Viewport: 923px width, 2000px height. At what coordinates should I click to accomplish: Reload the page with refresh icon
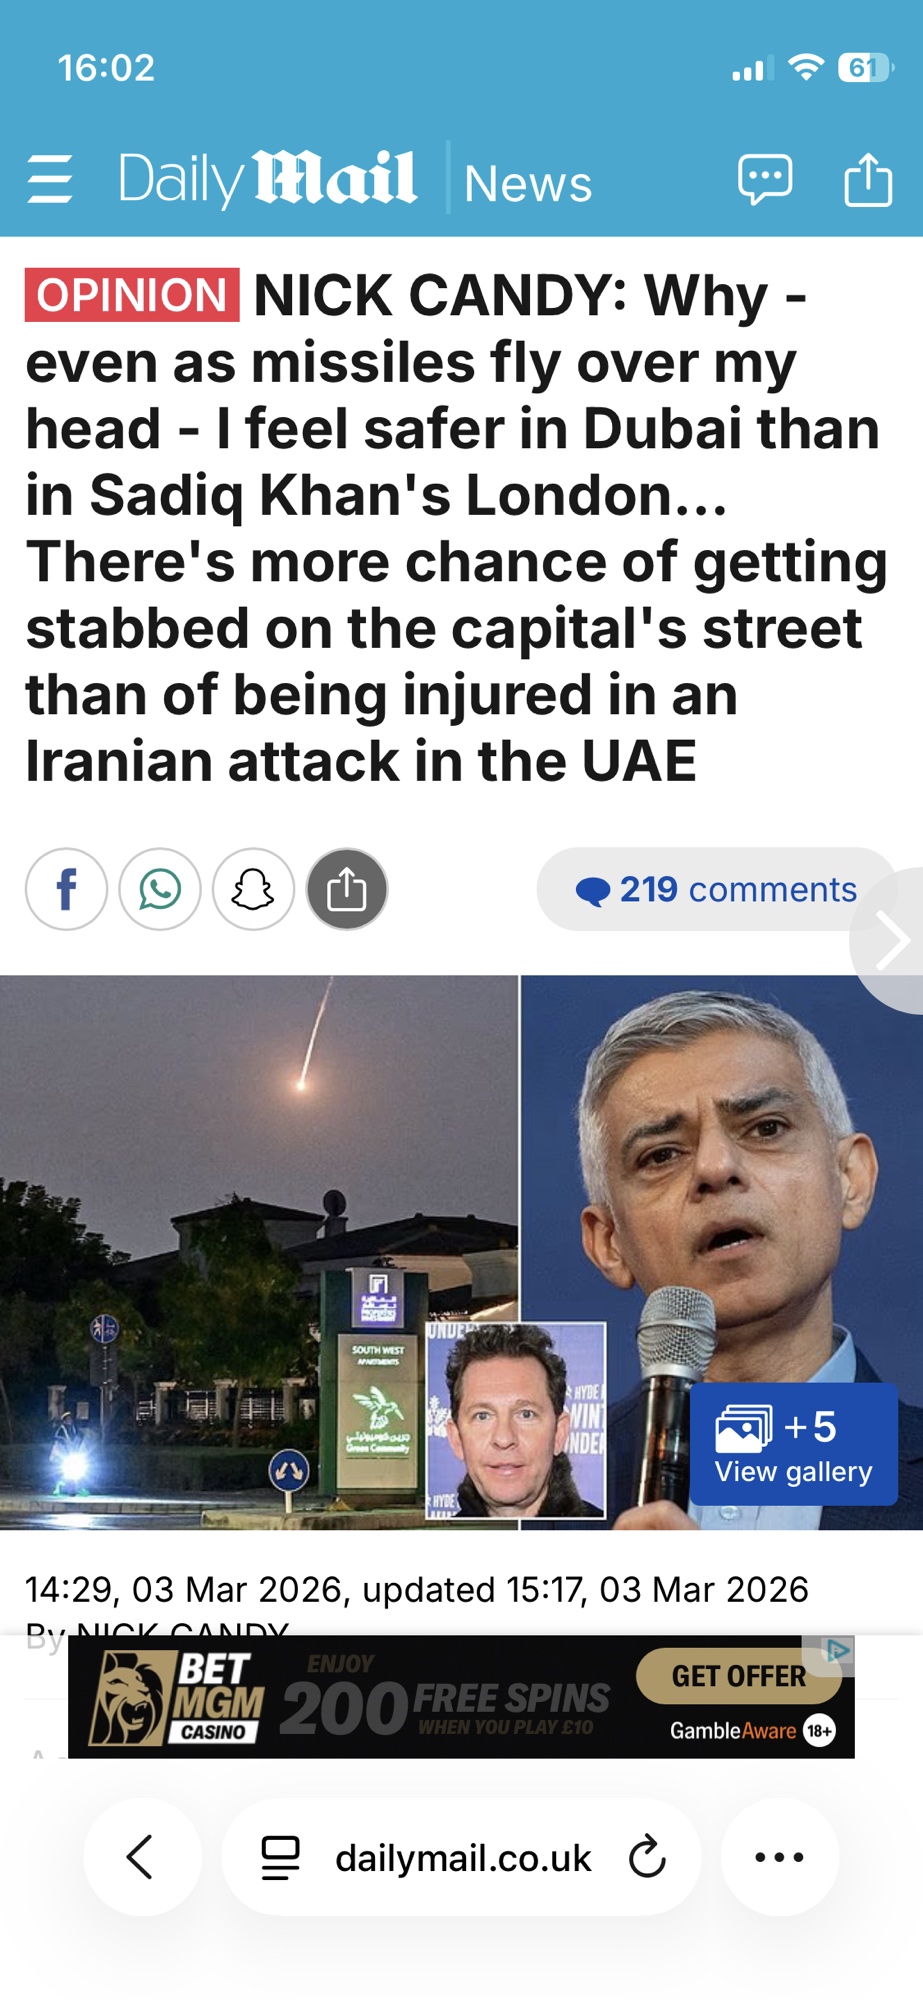[647, 1857]
